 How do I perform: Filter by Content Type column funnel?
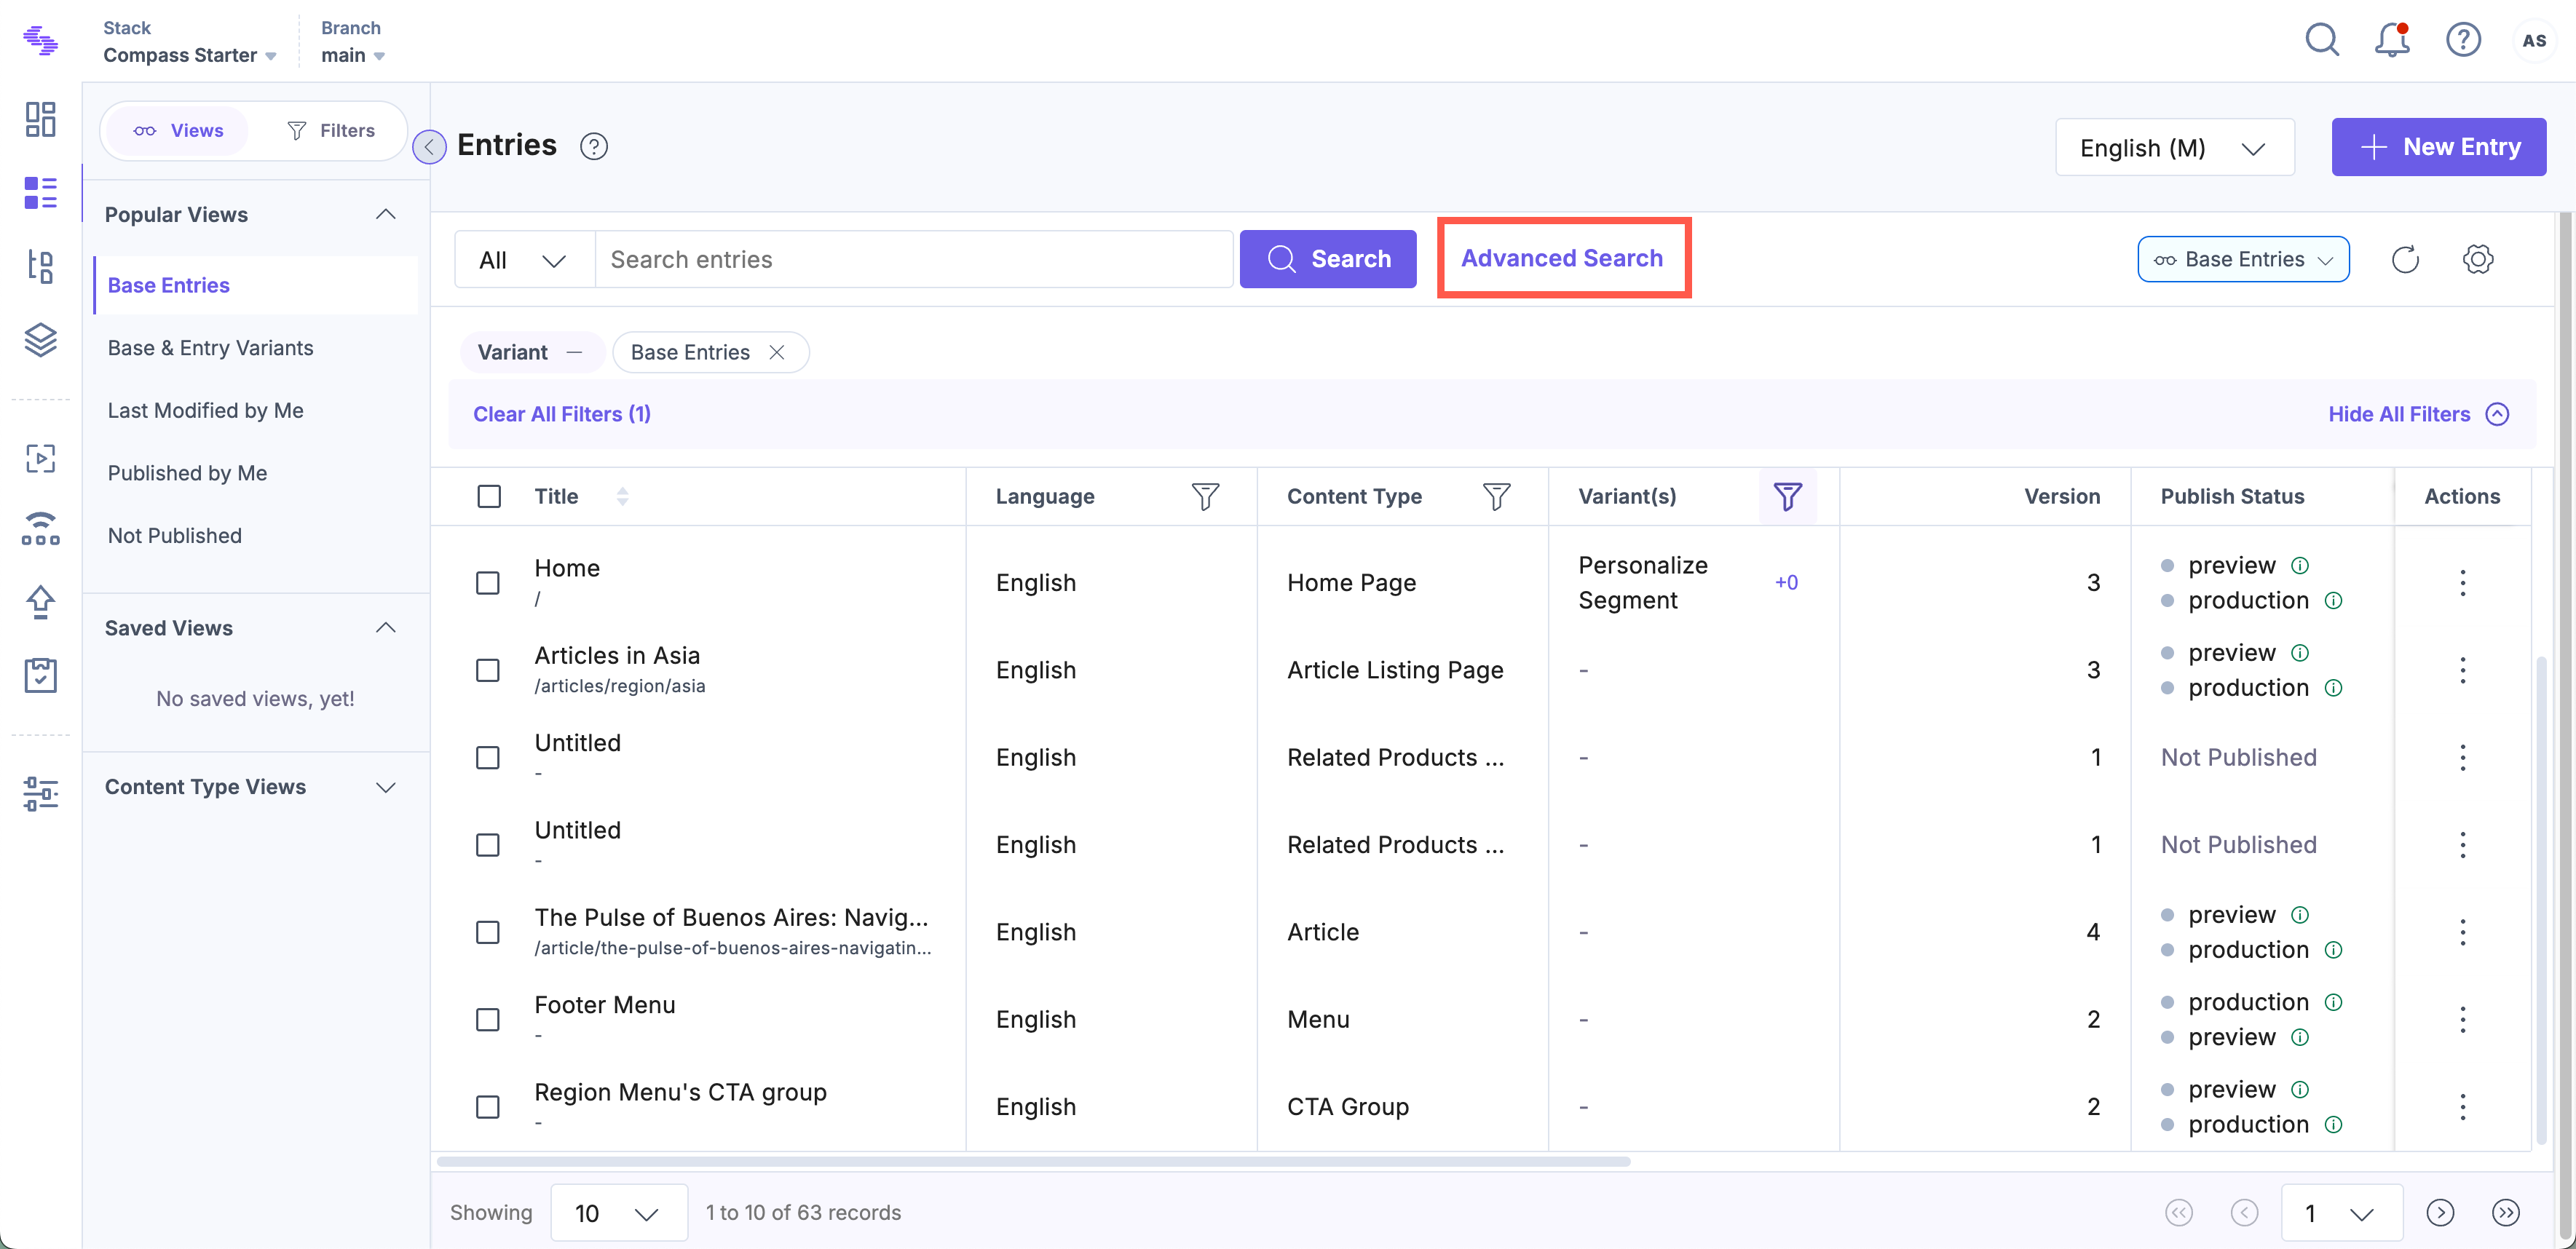click(x=1496, y=496)
